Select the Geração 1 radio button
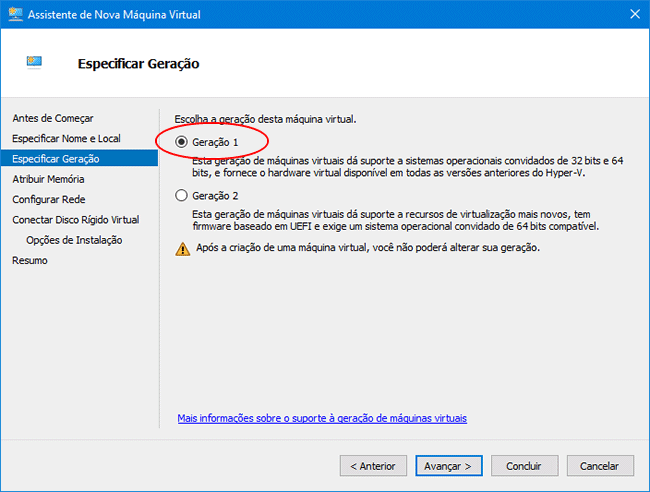 click(x=181, y=143)
